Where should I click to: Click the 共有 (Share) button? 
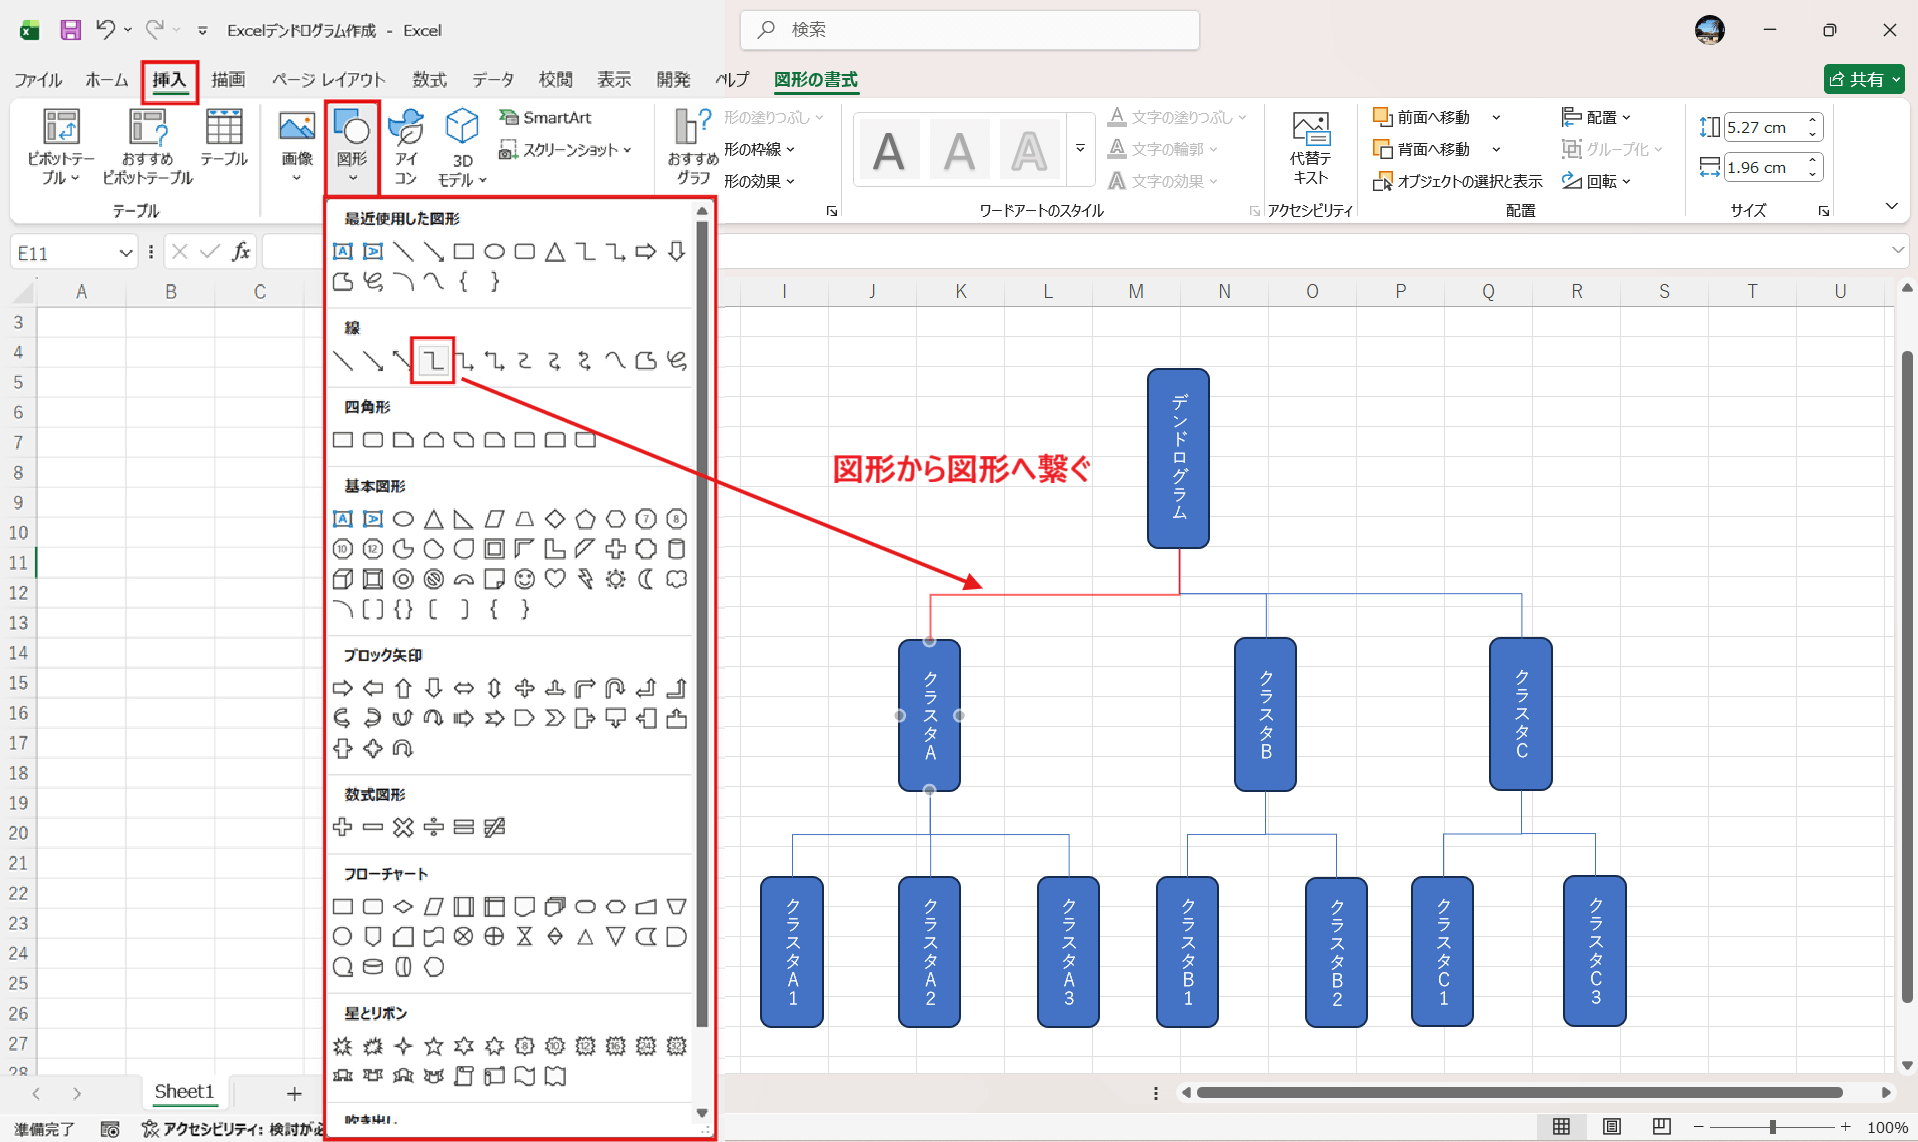pos(1863,79)
